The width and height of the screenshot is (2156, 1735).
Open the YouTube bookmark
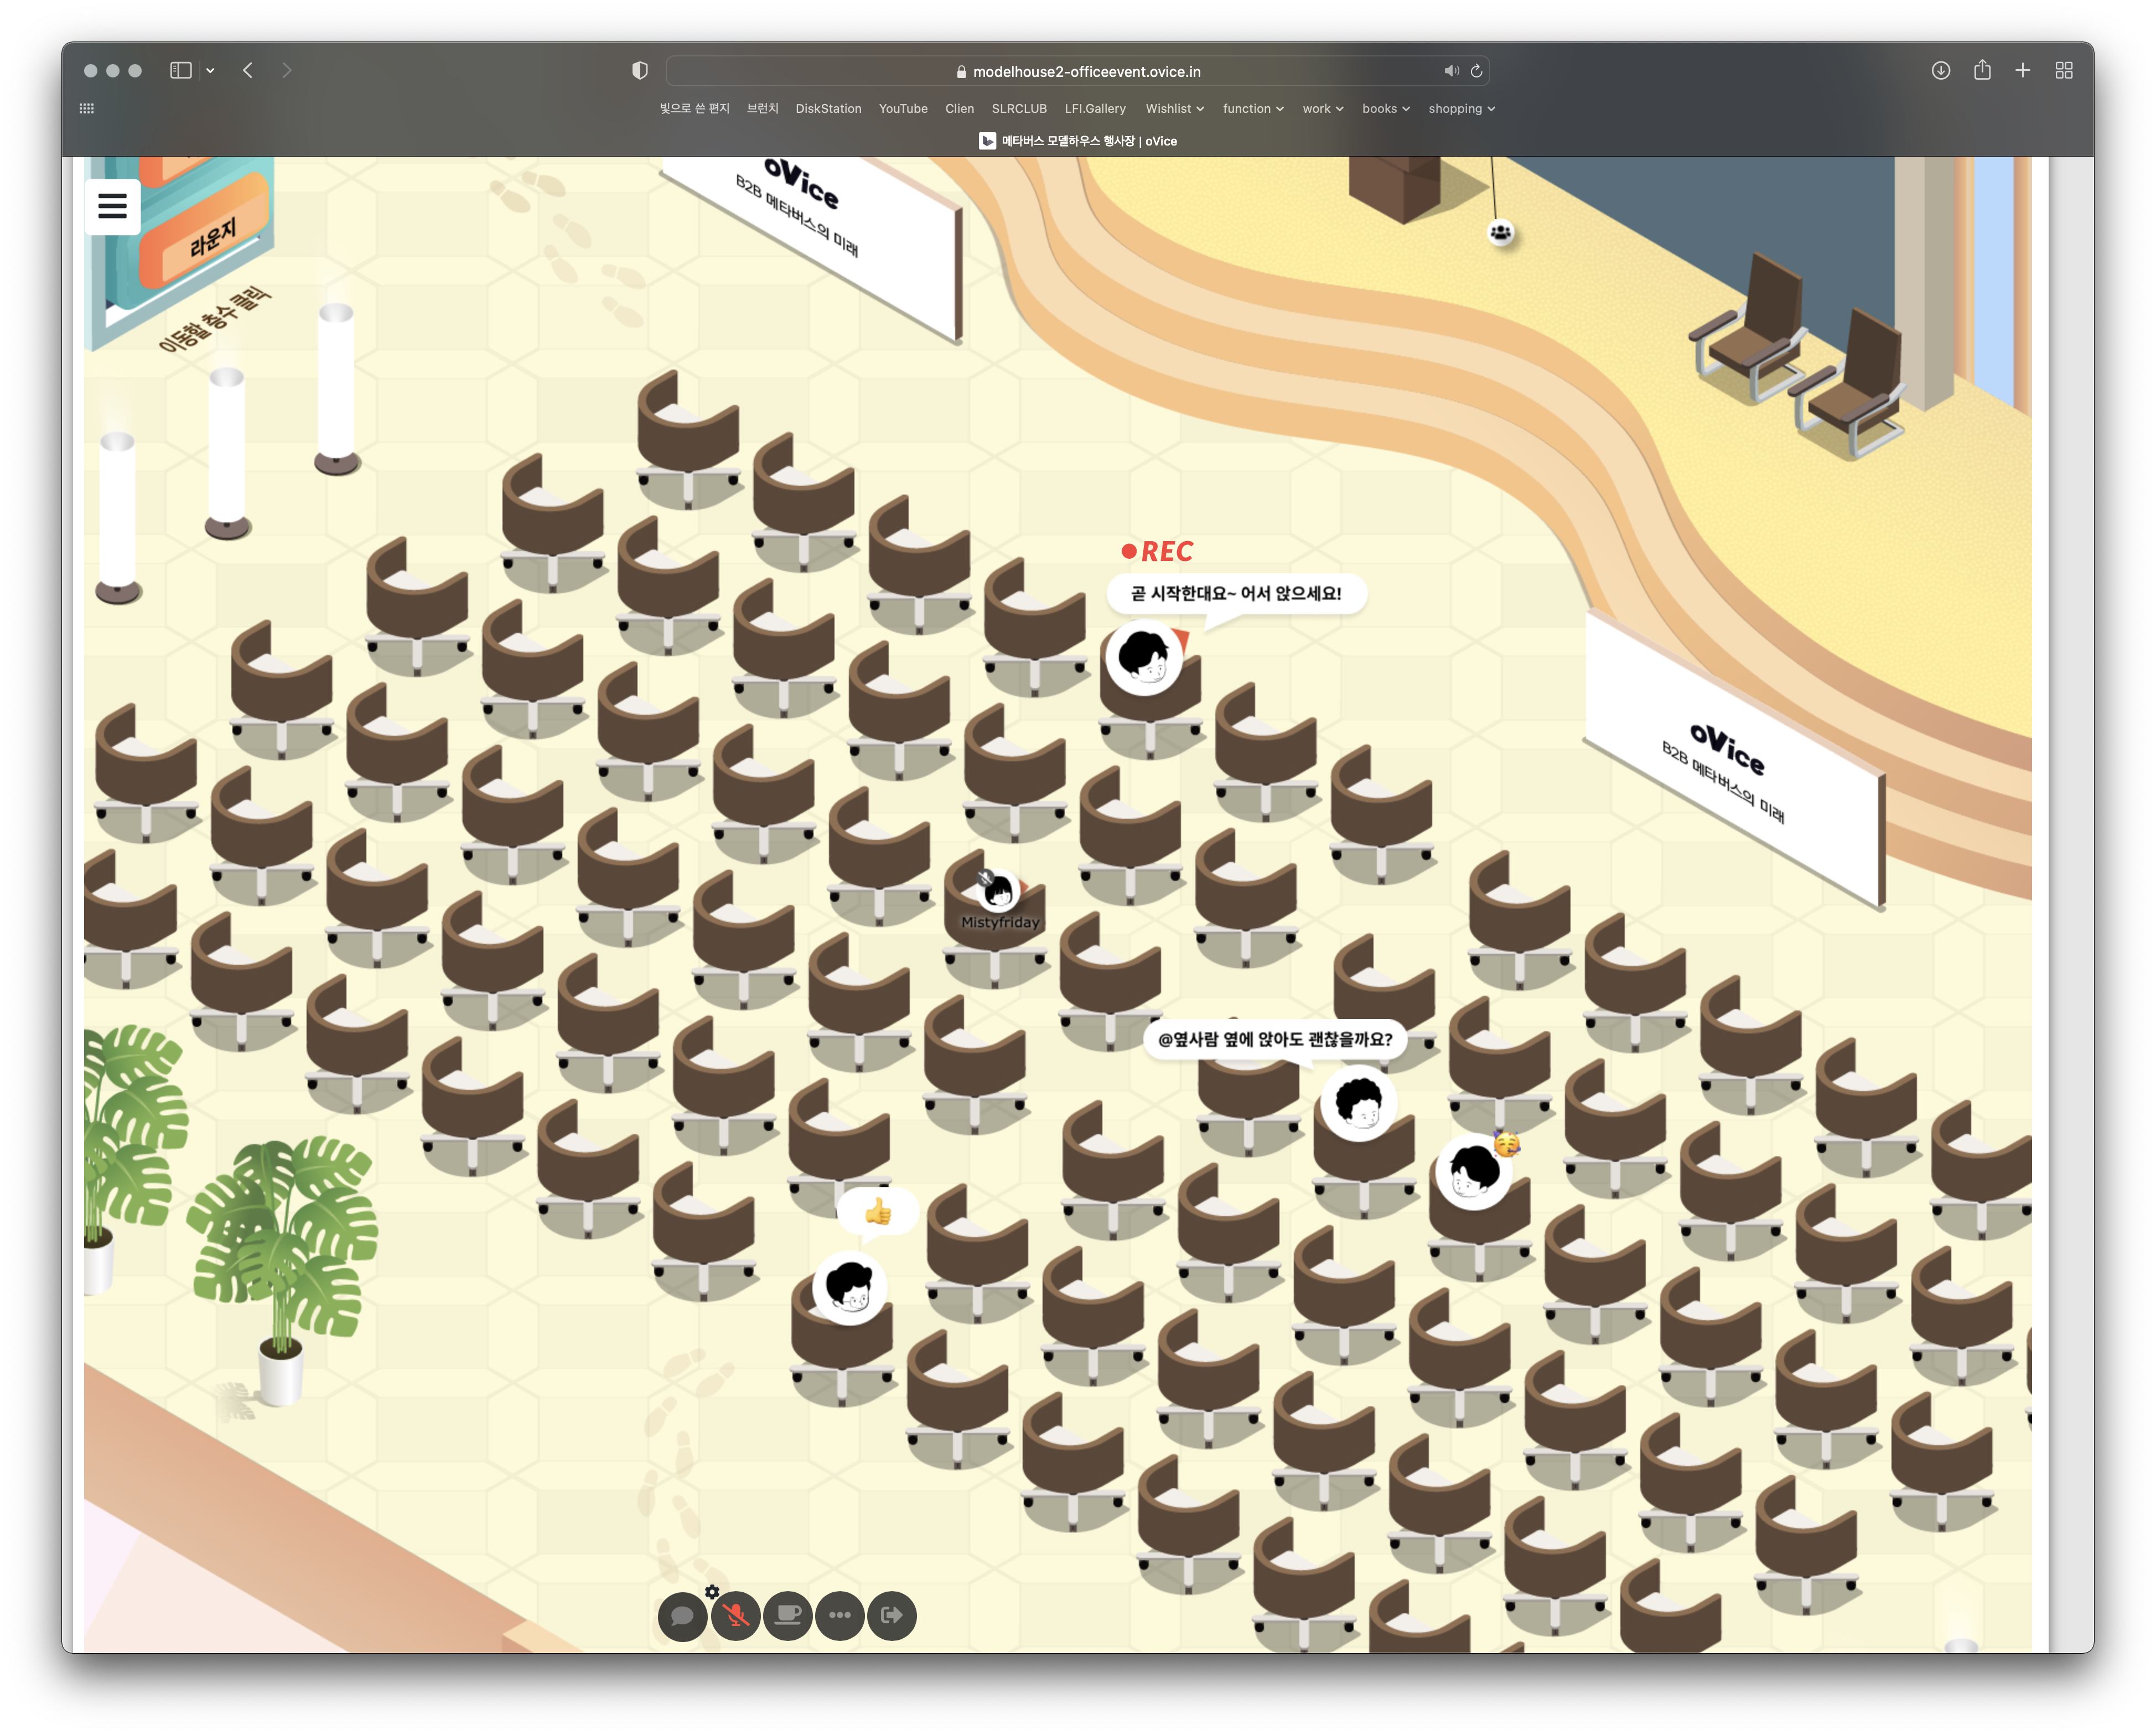(903, 109)
